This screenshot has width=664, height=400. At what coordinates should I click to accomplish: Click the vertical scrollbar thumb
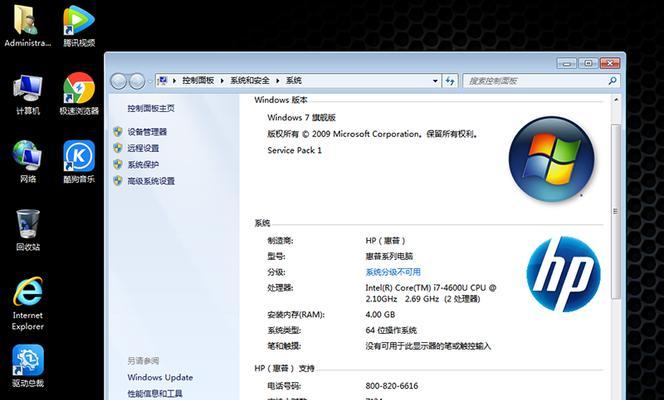coord(616,212)
